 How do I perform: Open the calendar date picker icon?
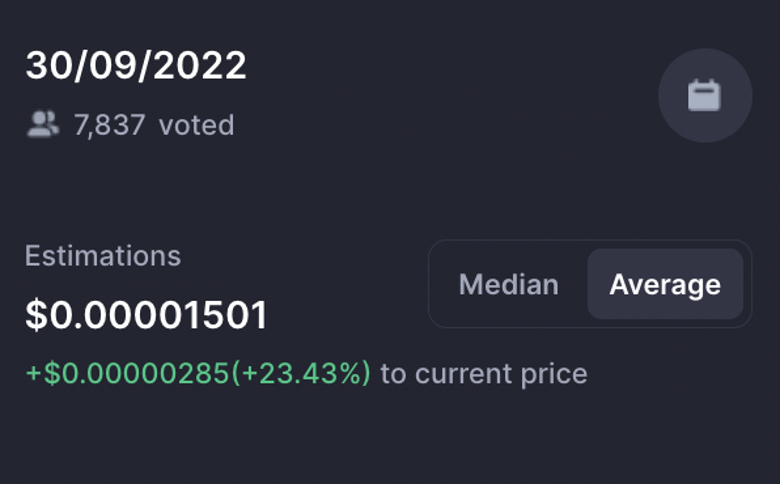(x=704, y=96)
